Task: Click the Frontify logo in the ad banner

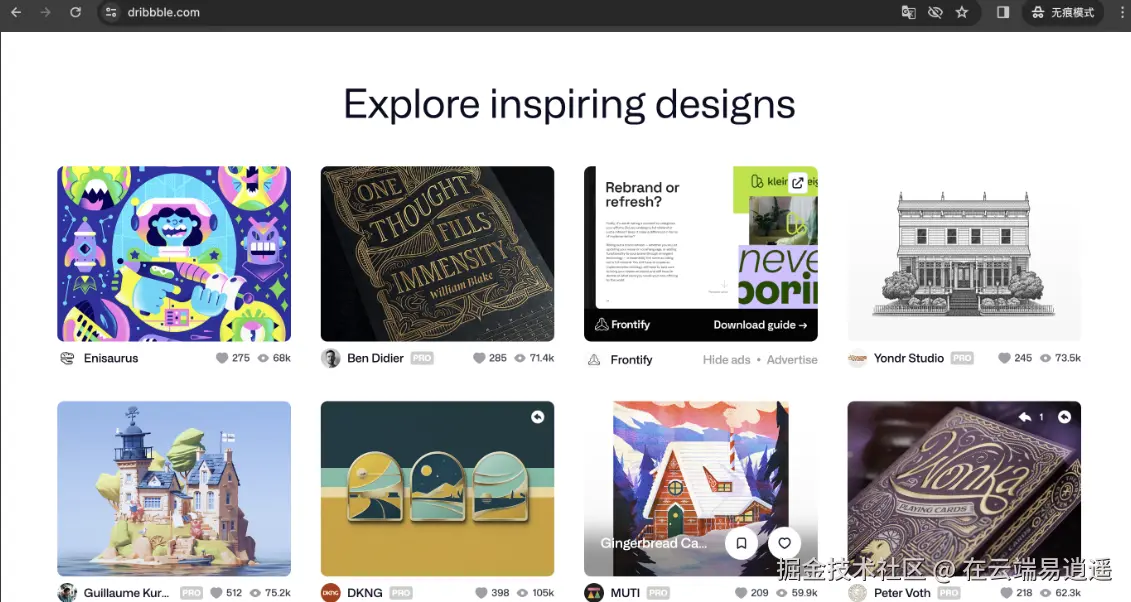Action: click(x=622, y=324)
